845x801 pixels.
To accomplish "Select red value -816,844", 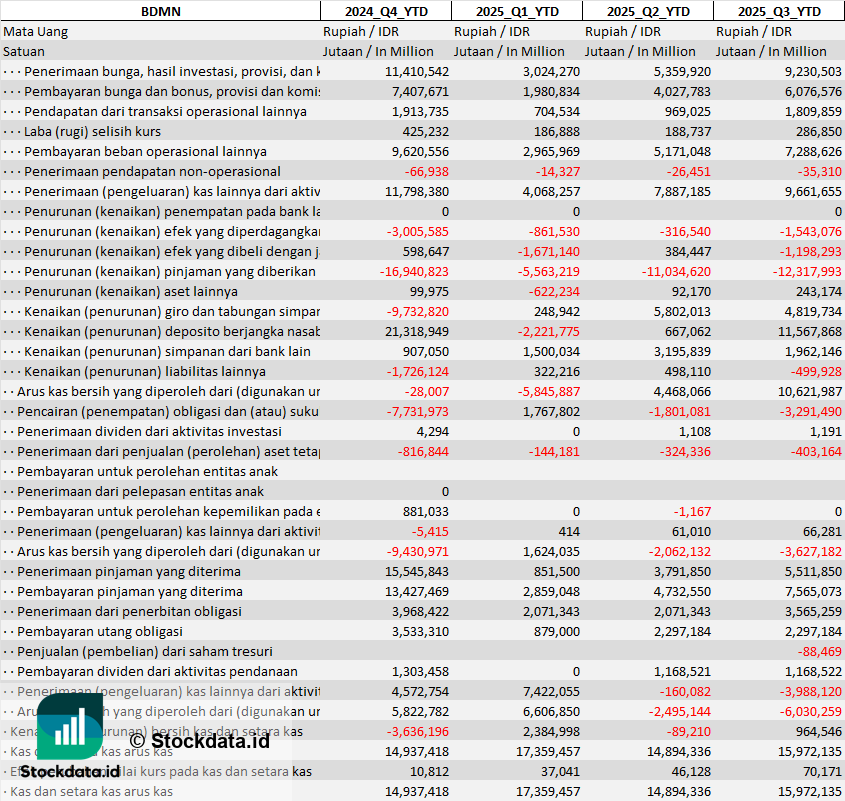I will pos(423,451).
